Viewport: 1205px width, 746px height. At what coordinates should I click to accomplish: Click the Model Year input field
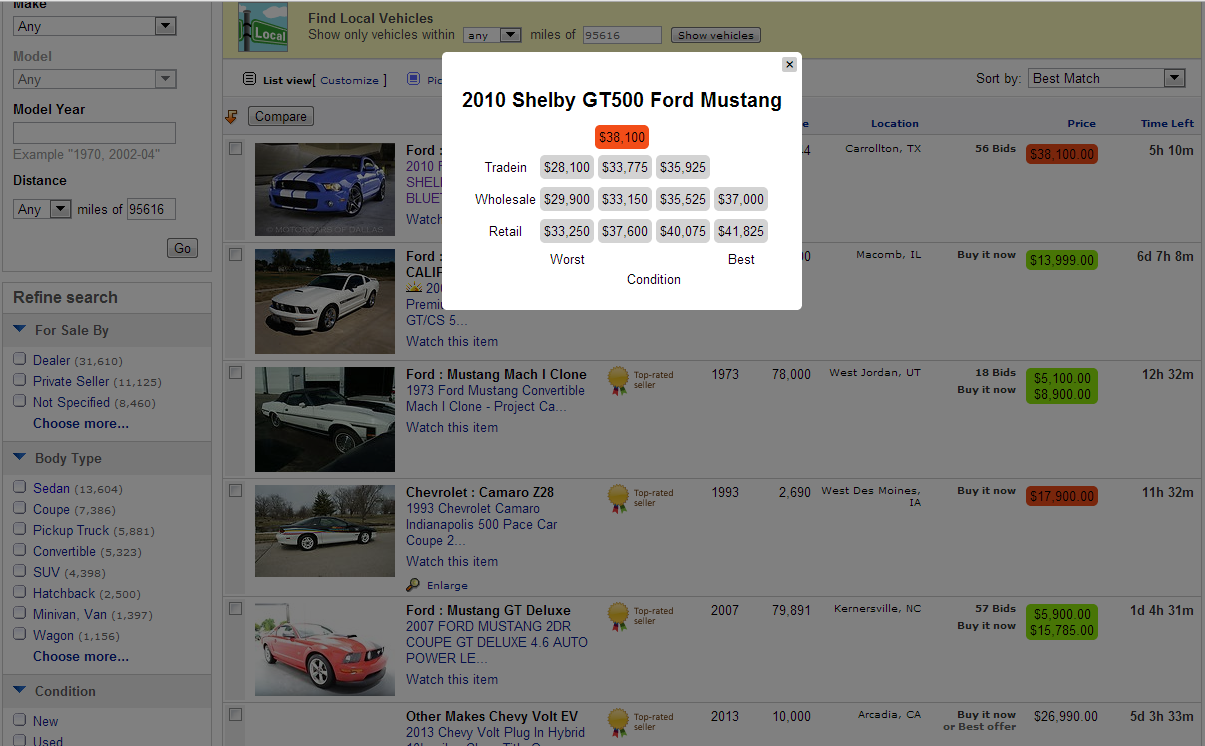[x=94, y=133]
